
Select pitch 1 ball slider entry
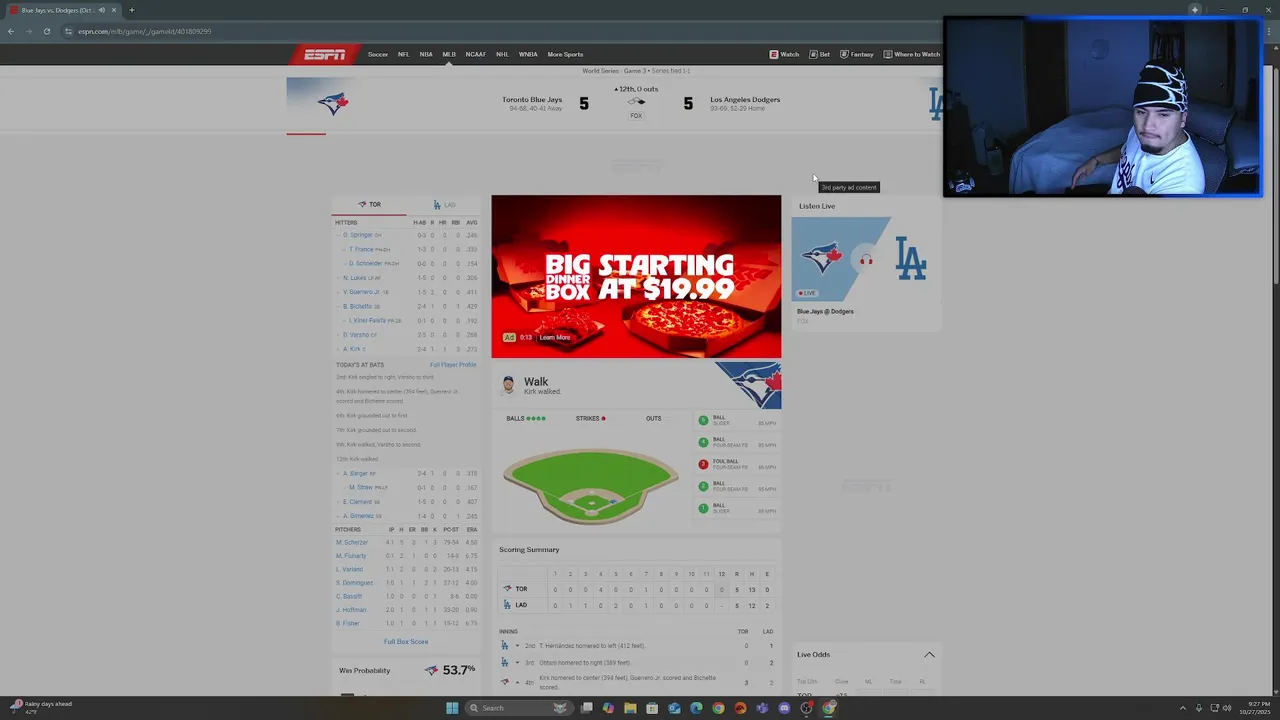738,508
